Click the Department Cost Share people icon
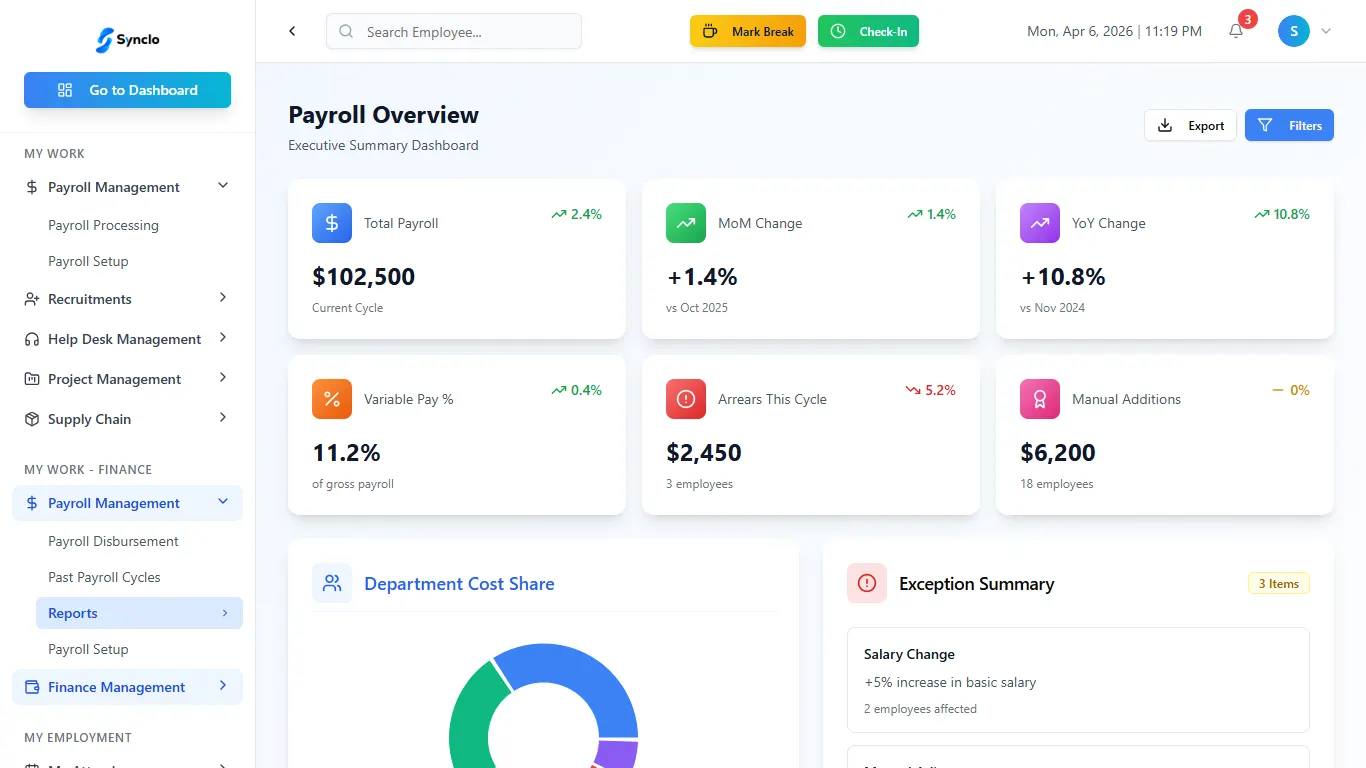Image resolution: width=1366 pixels, height=768 pixels. point(332,583)
